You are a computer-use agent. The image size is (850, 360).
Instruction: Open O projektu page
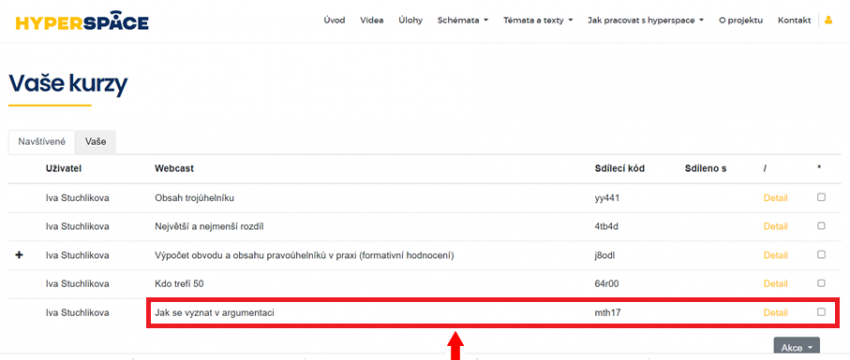[740, 21]
